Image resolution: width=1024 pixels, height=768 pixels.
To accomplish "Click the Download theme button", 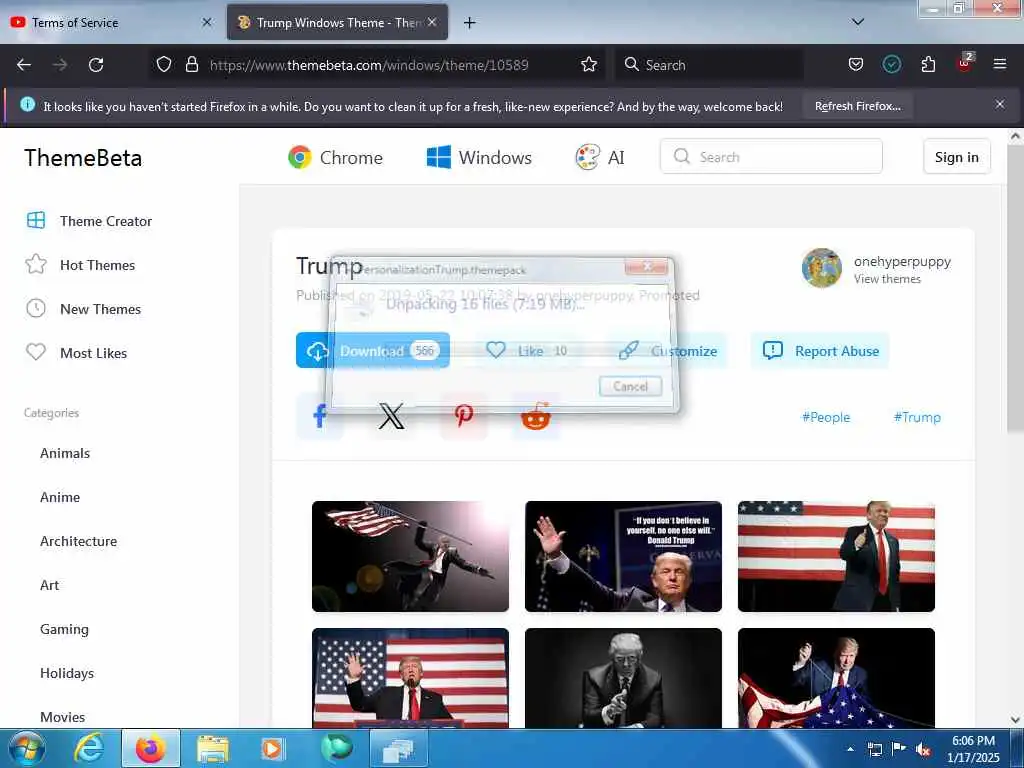I will coord(373,350).
